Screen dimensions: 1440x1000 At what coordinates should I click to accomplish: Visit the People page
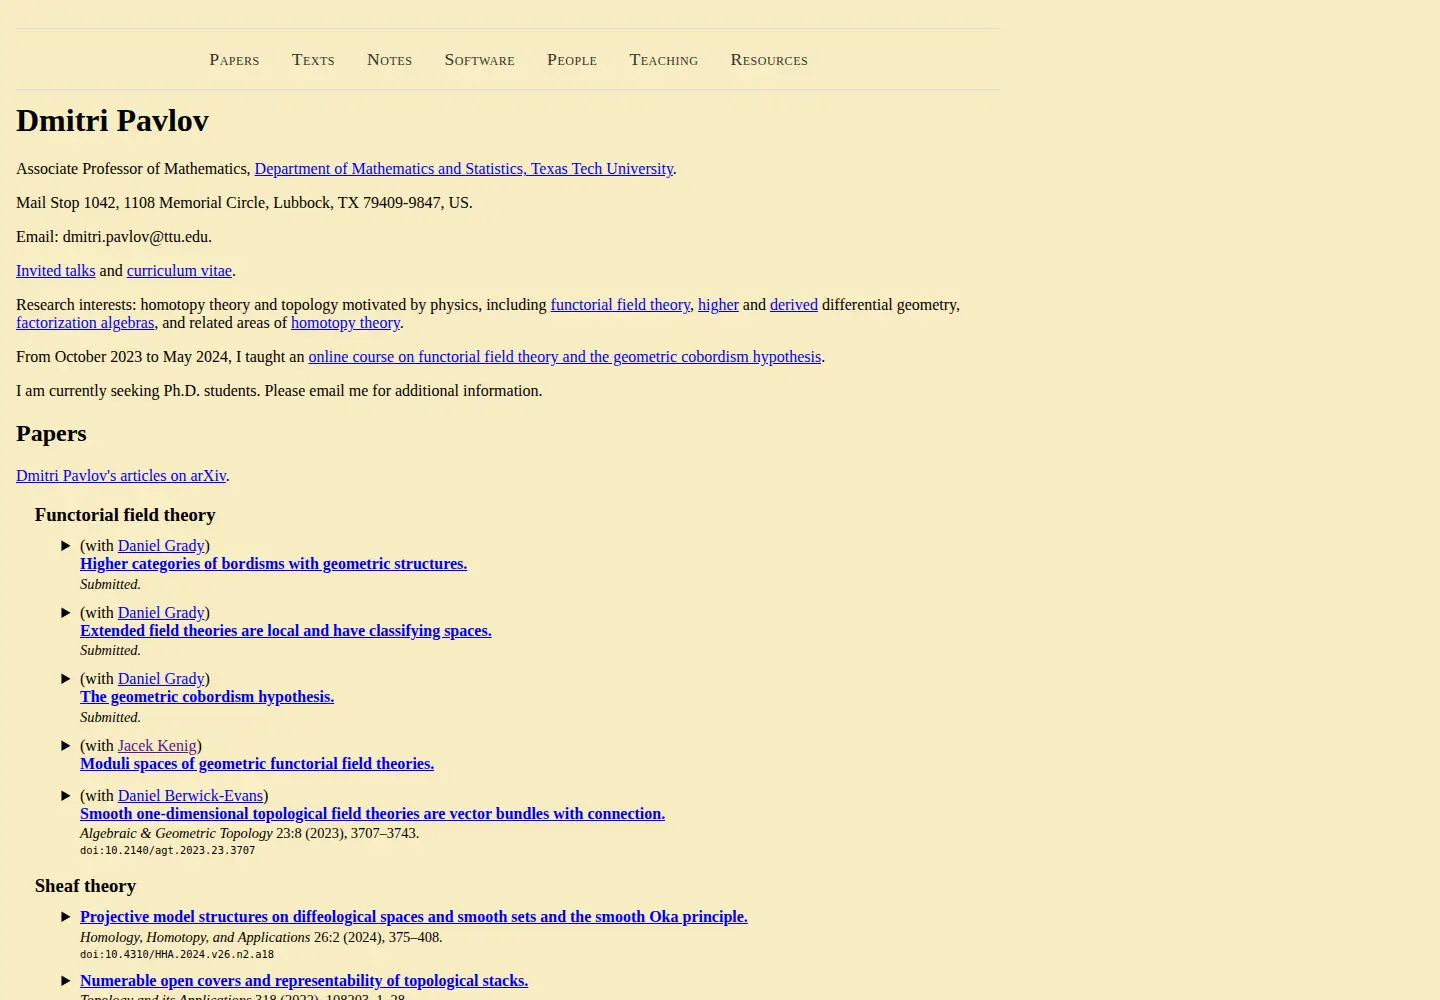point(572,60)
